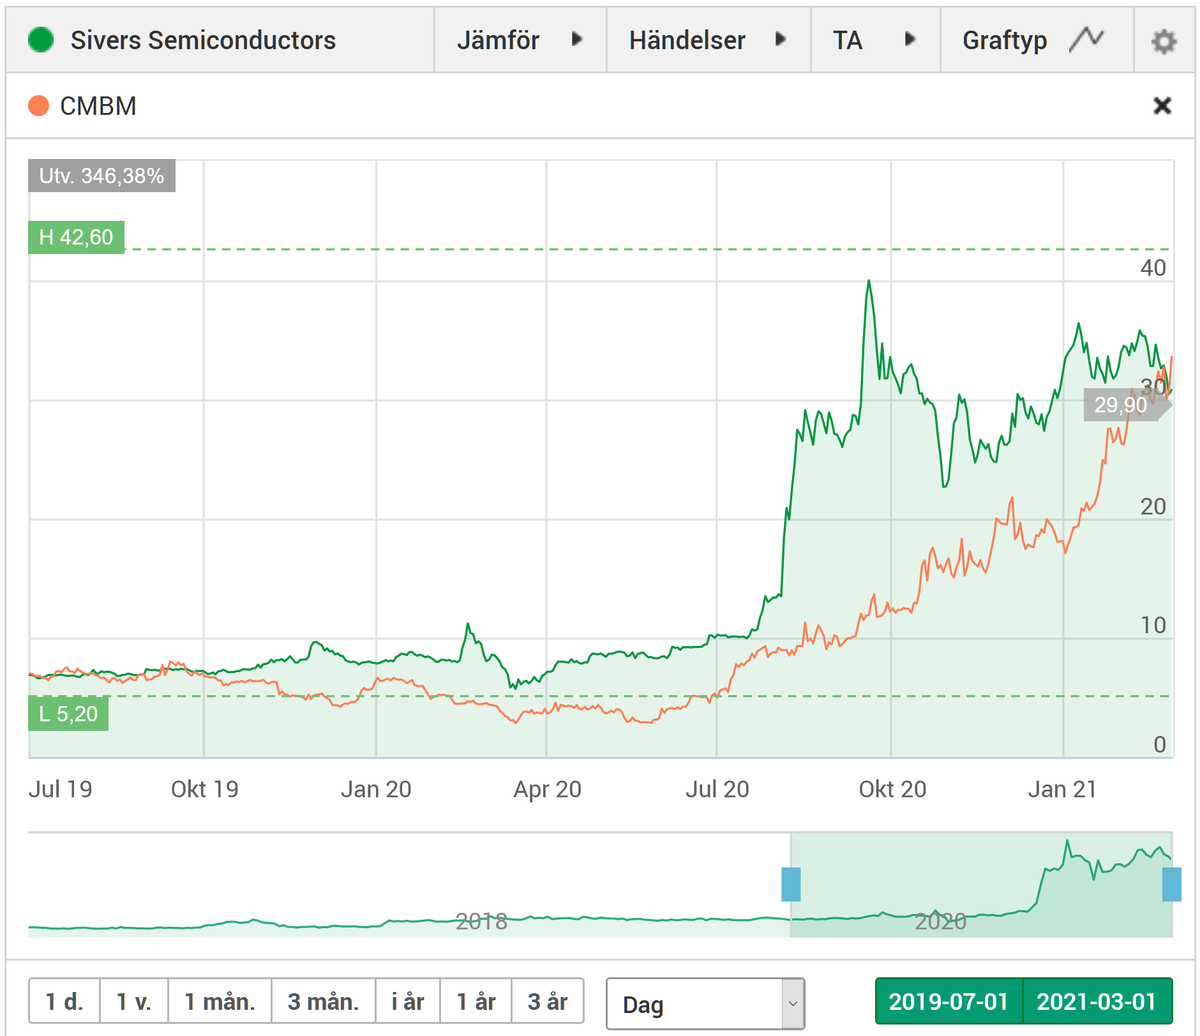
Task: Click the H 42,60 high label
Action: [x=76, y=237]
